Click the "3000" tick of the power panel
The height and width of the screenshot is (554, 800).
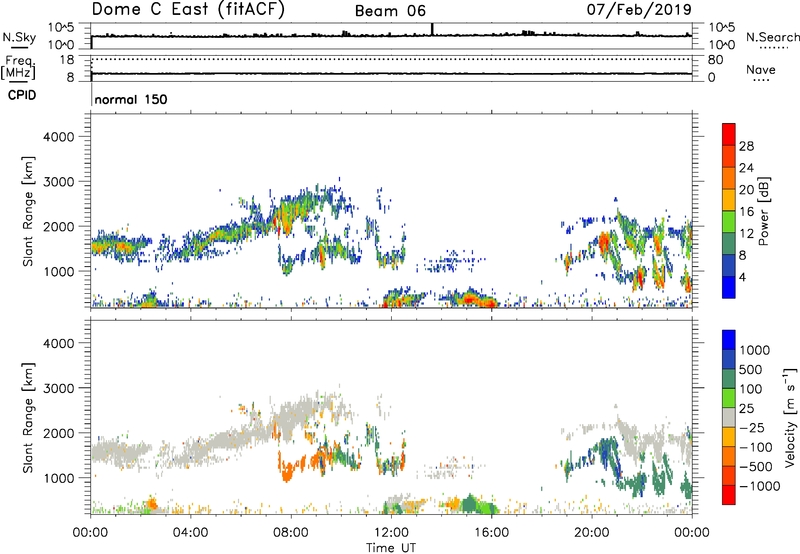pyautogui.click(x=59, y=182)
